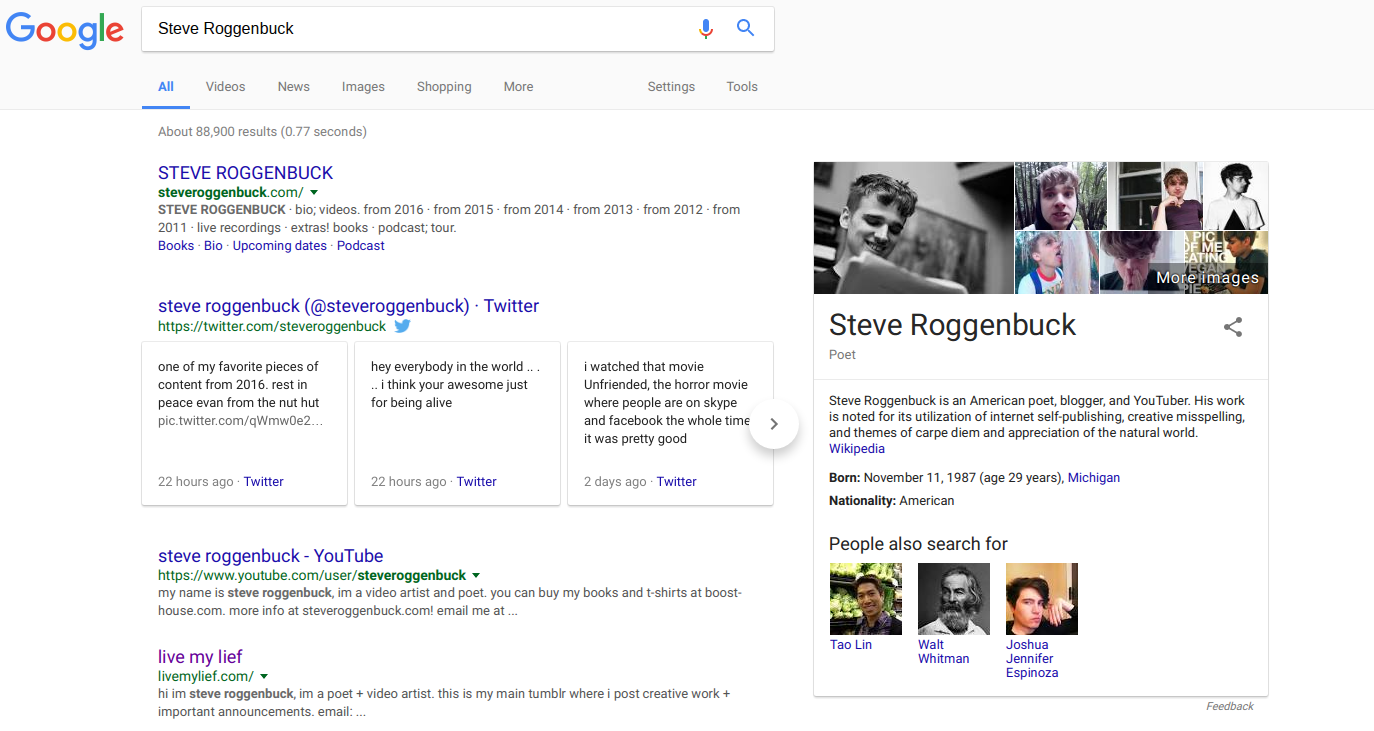The width and height of the screenshot is (1374, 731).
Task: Click the Google logo
Action: (65, 30)
